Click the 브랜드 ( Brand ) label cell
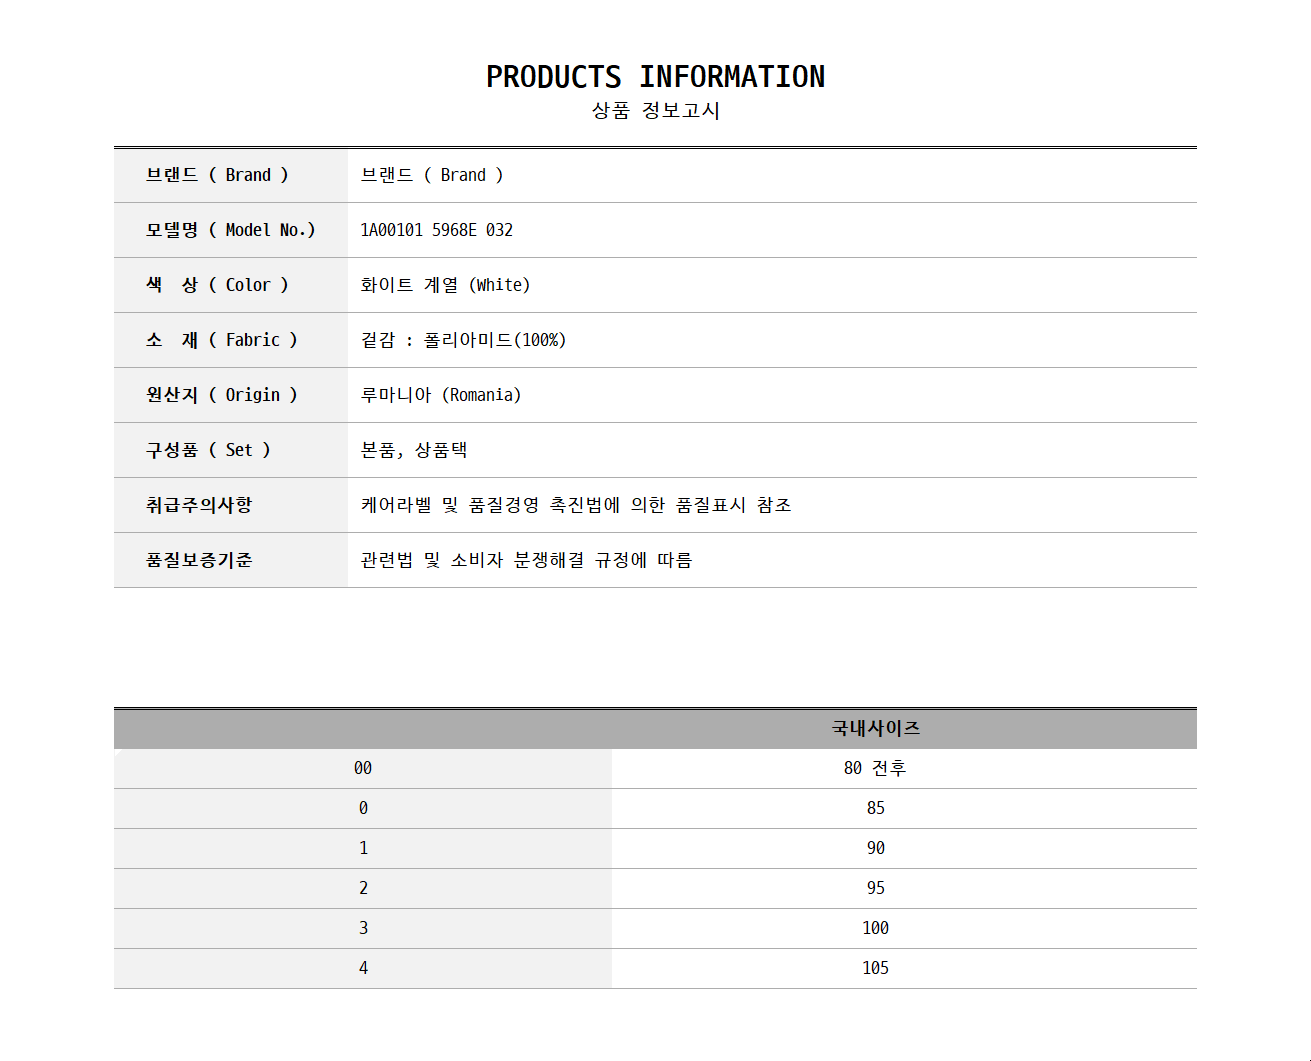Image resolution: width=1311 pixels, height=1061 pixels. 217,175
